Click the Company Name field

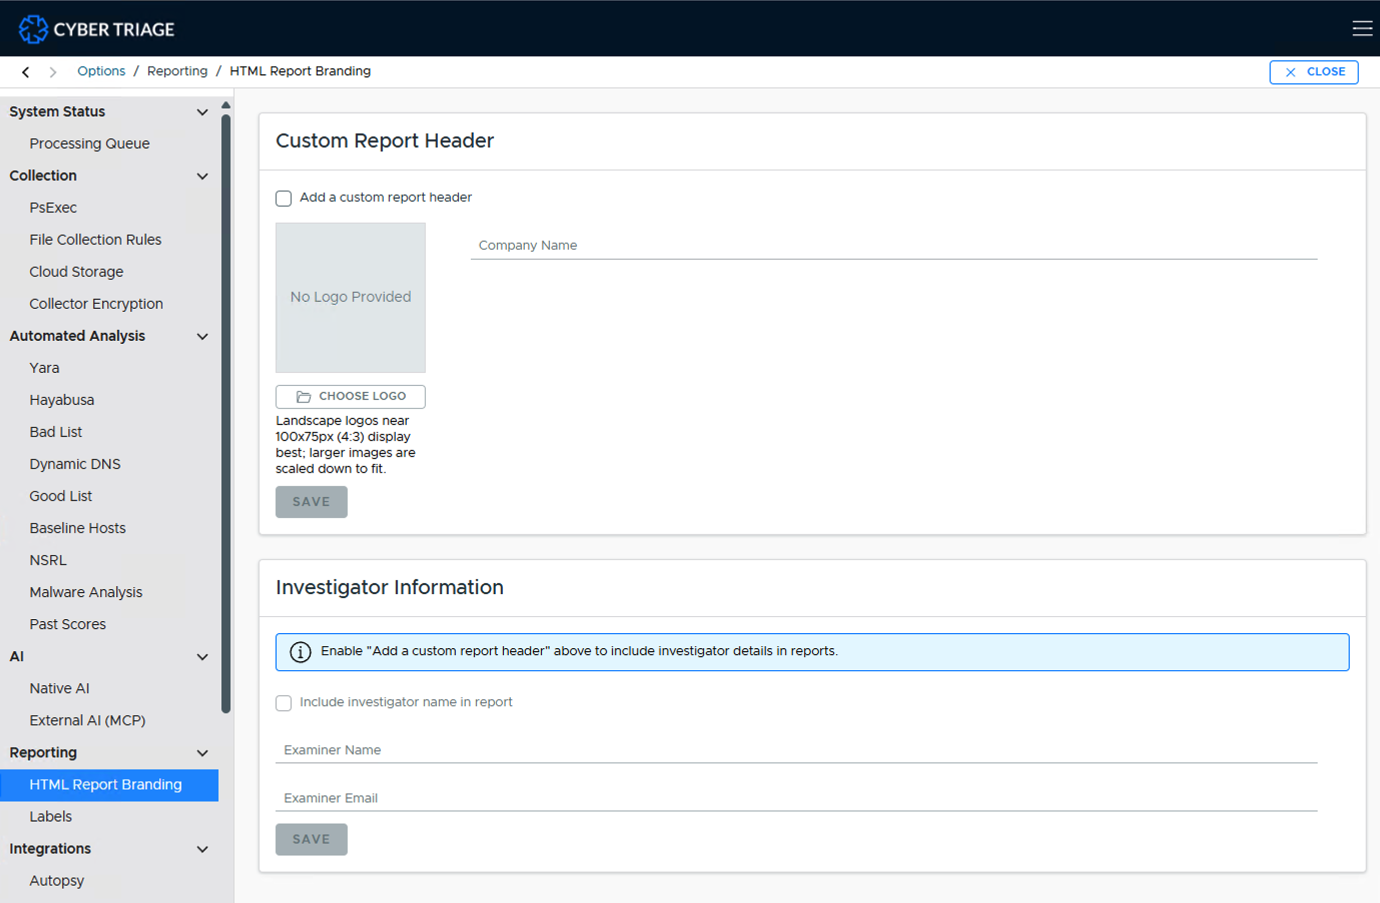[x=894, y=245]
